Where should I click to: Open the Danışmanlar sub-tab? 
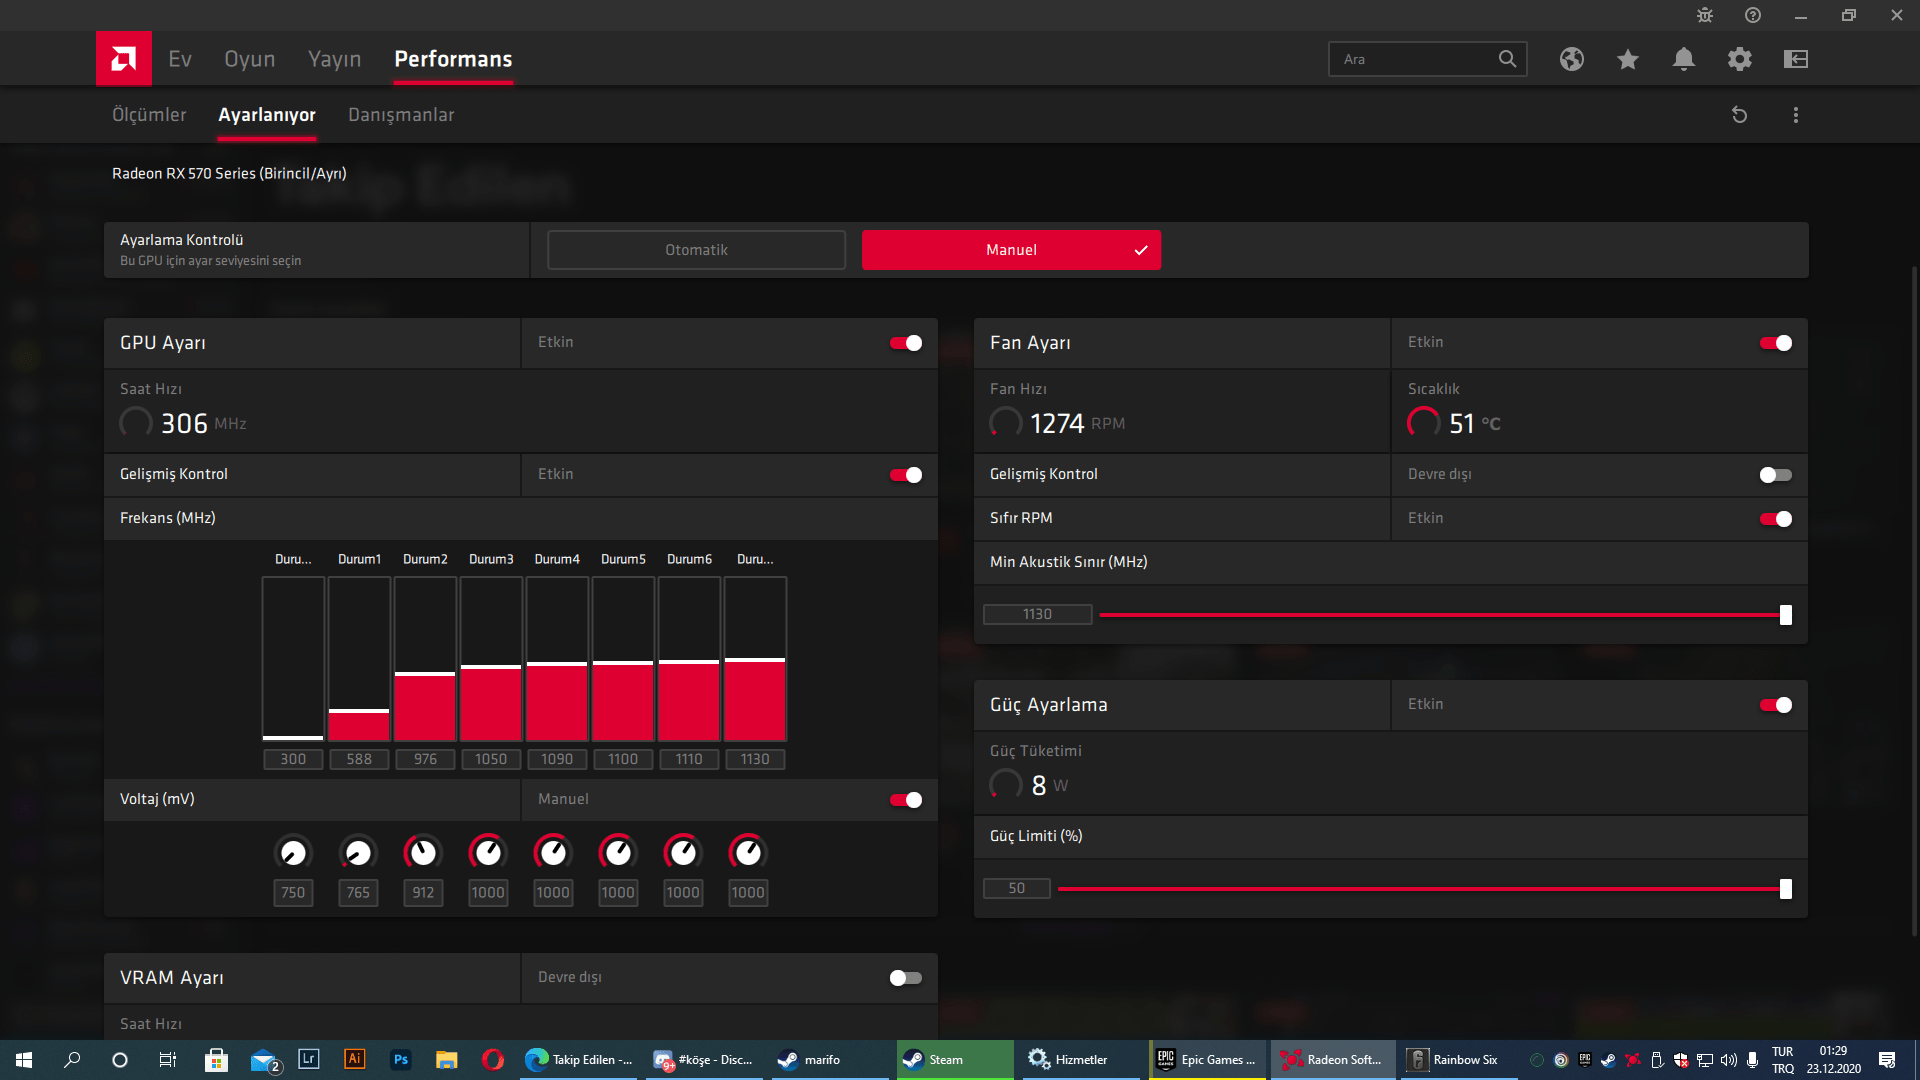click(x=400, y=115)
